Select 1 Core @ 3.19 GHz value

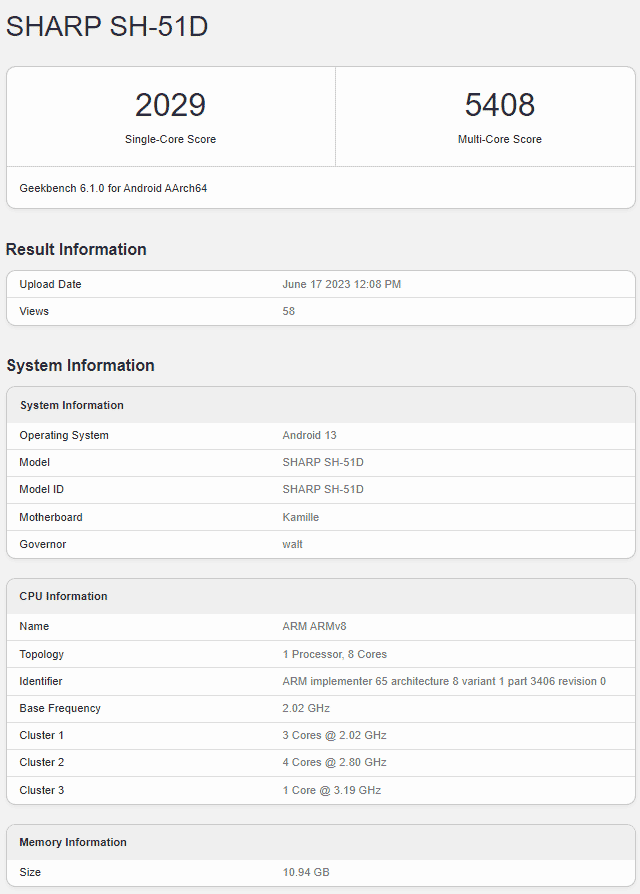point(332,790)
